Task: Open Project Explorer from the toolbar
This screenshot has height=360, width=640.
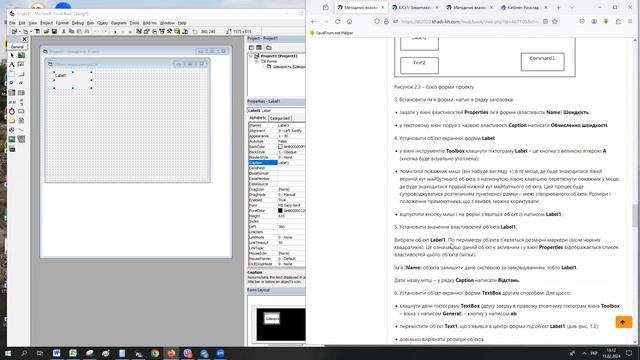Action: [139, 31]
